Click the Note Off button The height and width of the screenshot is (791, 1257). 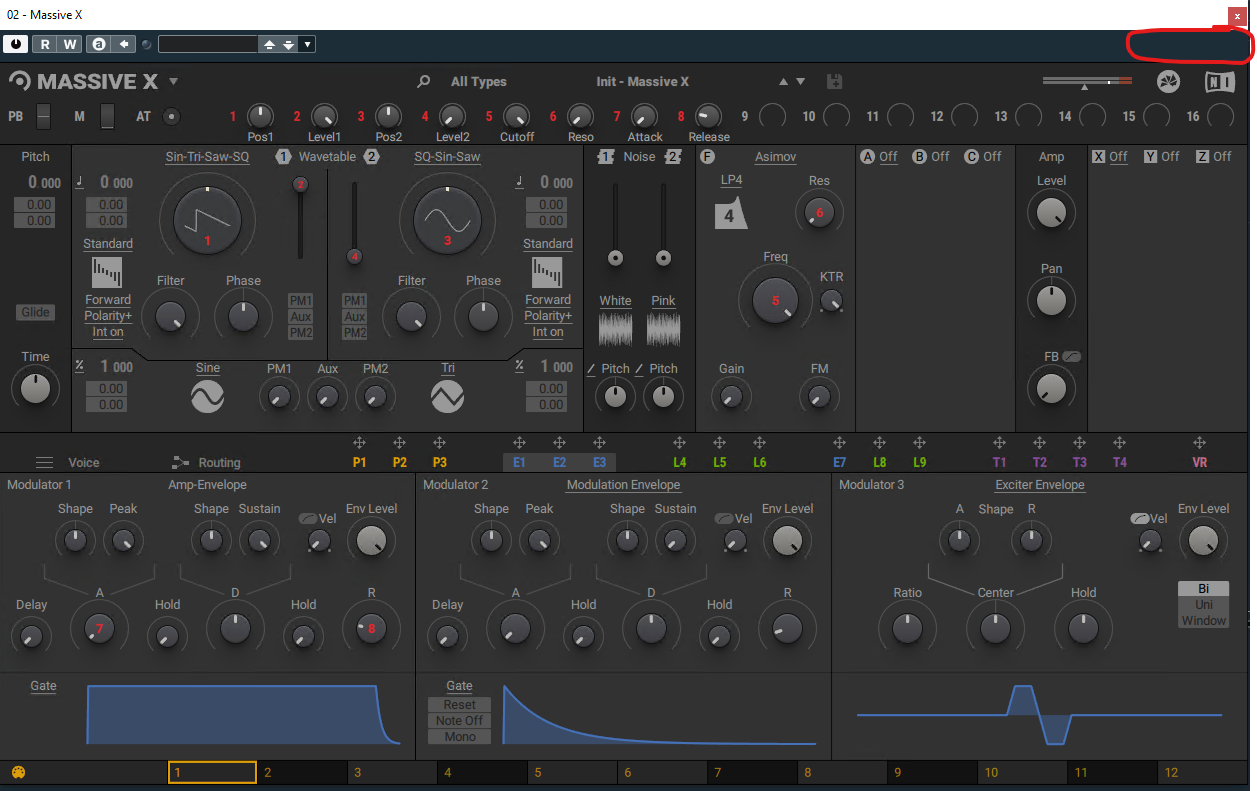pyautogui.click(x=460, y=721)
